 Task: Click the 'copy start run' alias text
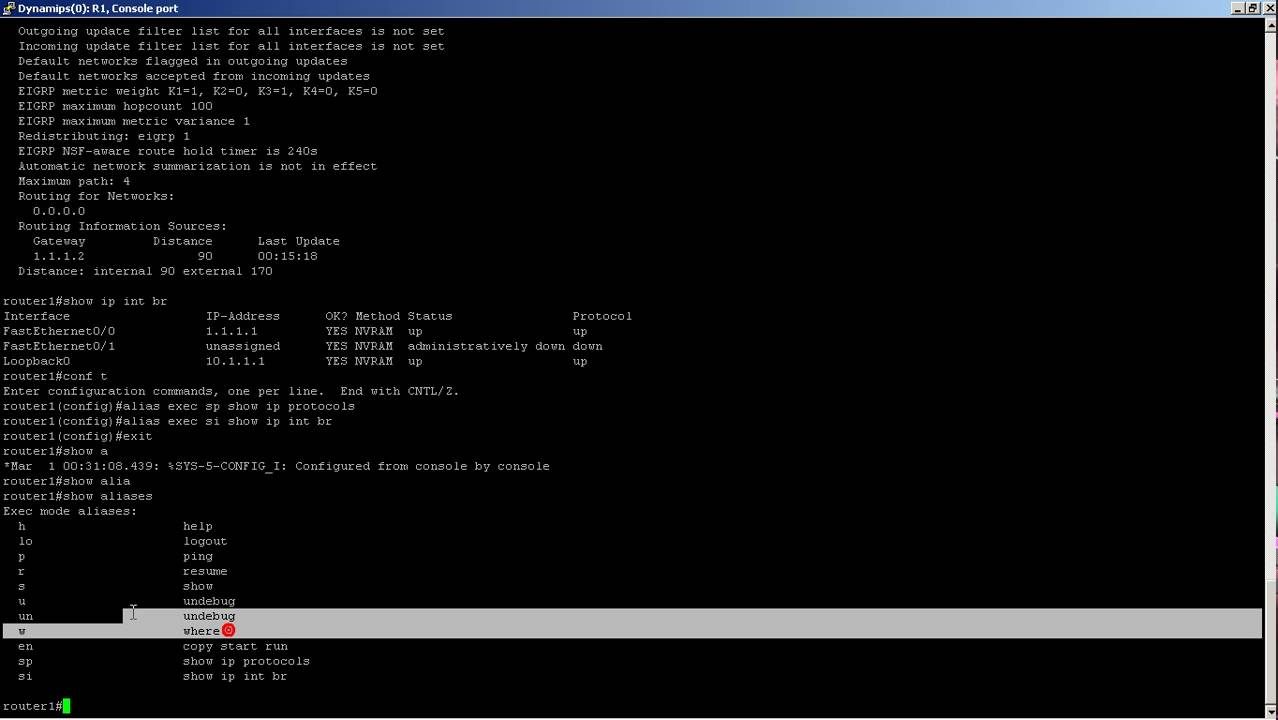235,646
